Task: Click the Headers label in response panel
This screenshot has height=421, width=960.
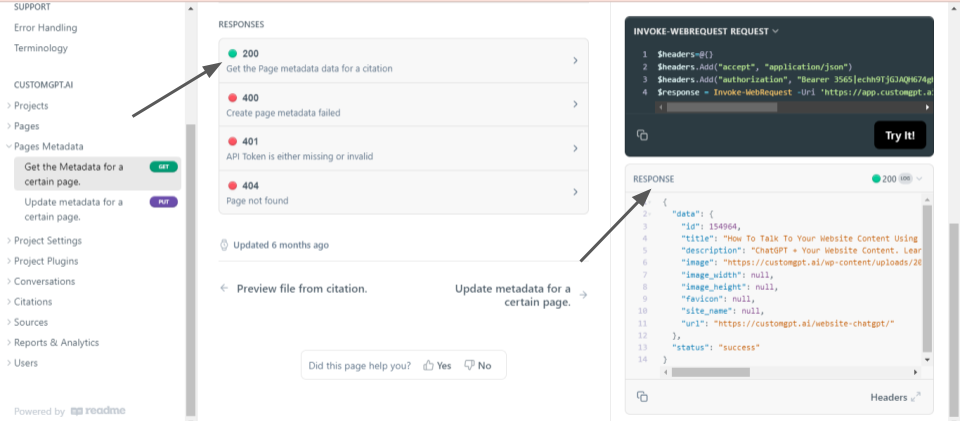Action: [888, 397]
